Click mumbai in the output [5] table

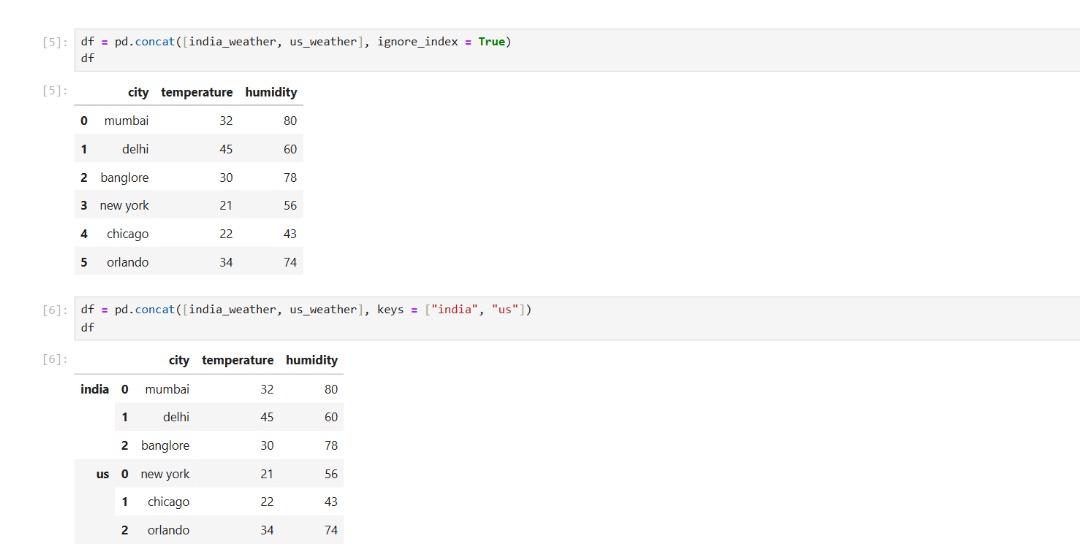click(127, 121)
